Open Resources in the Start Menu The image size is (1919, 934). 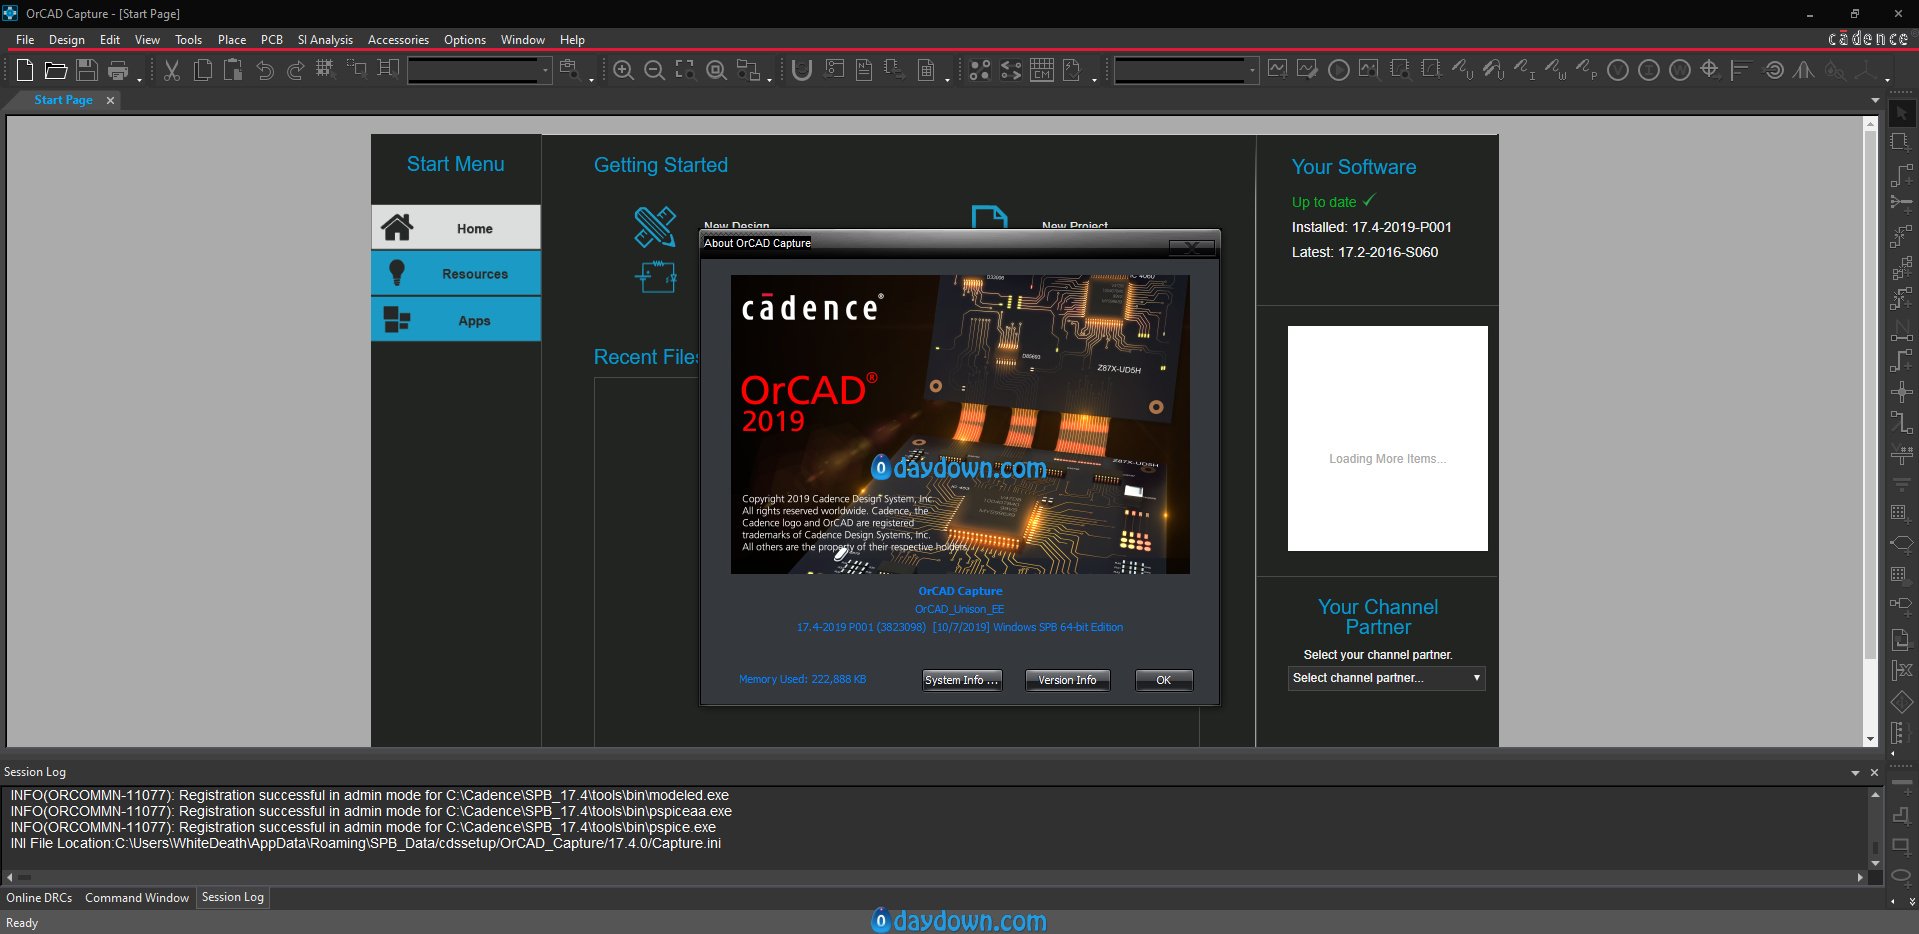[456, 273]
